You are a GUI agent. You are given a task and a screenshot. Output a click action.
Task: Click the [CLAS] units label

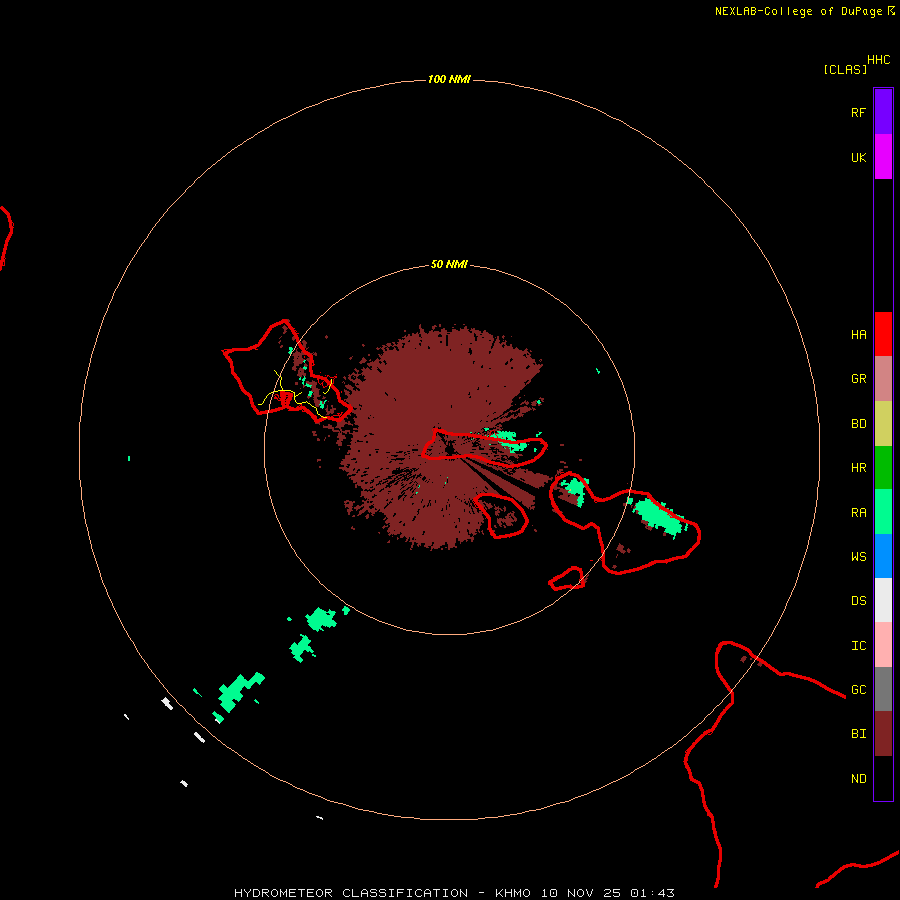[845, 69]
